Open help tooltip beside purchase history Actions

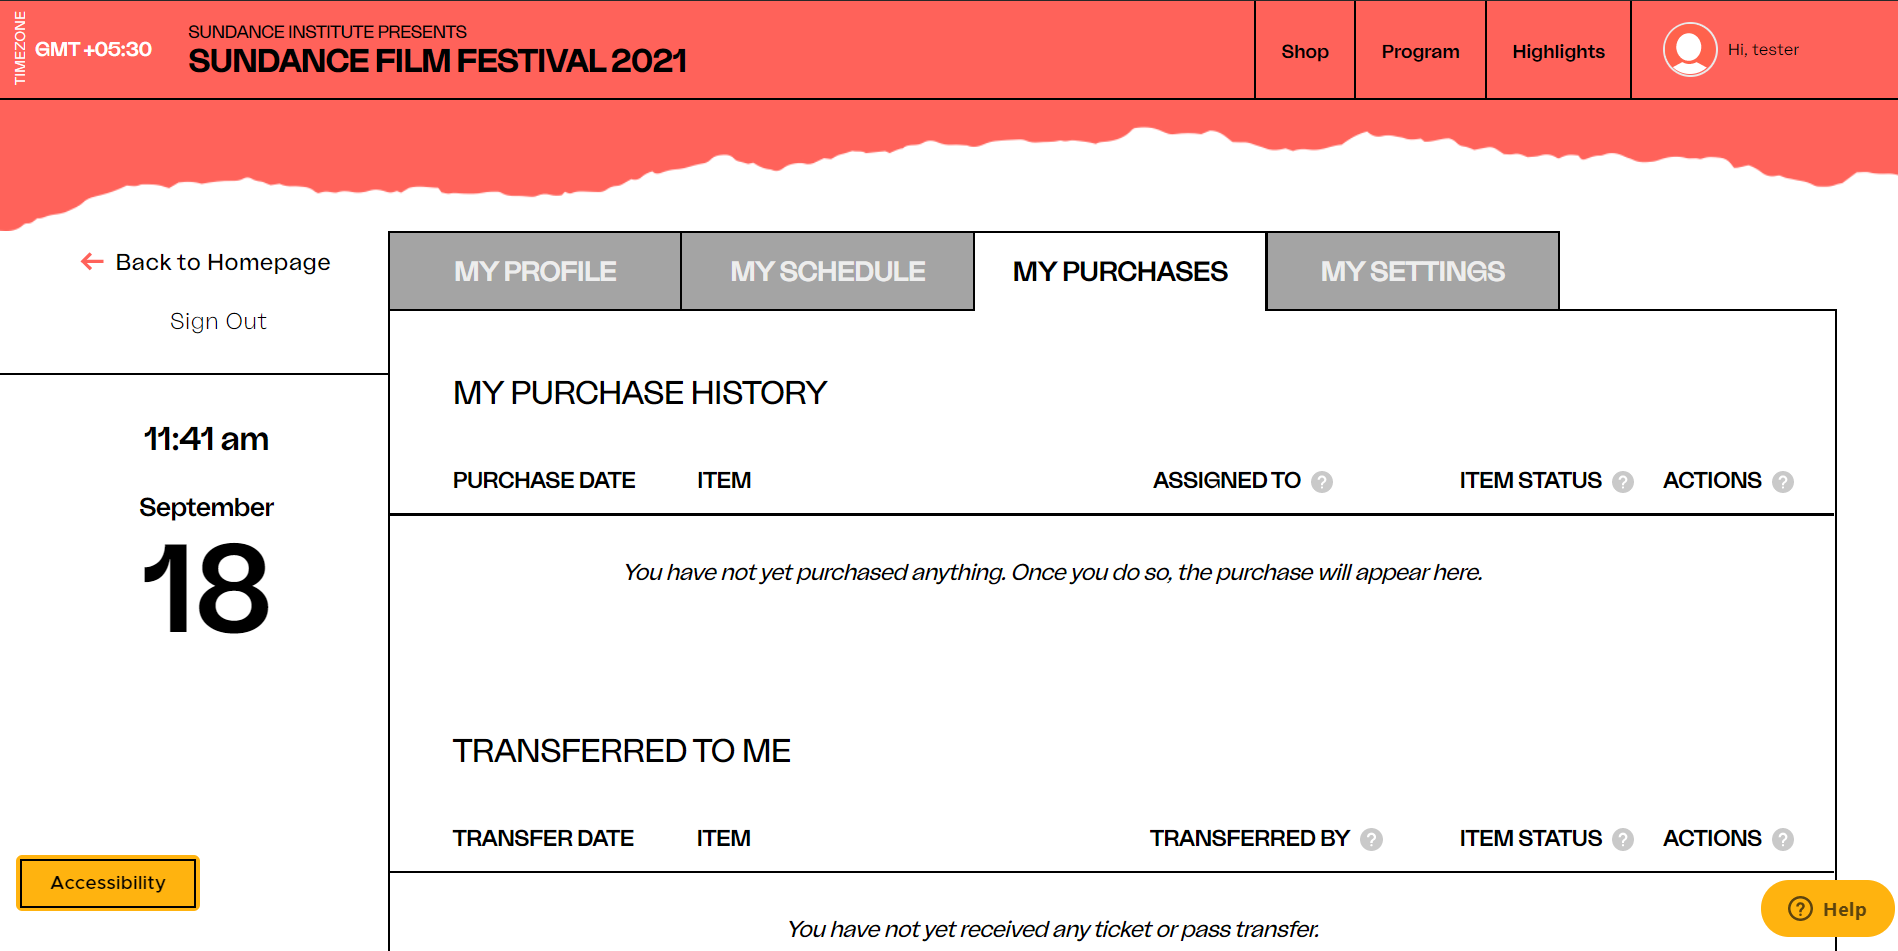[1783, 482]
